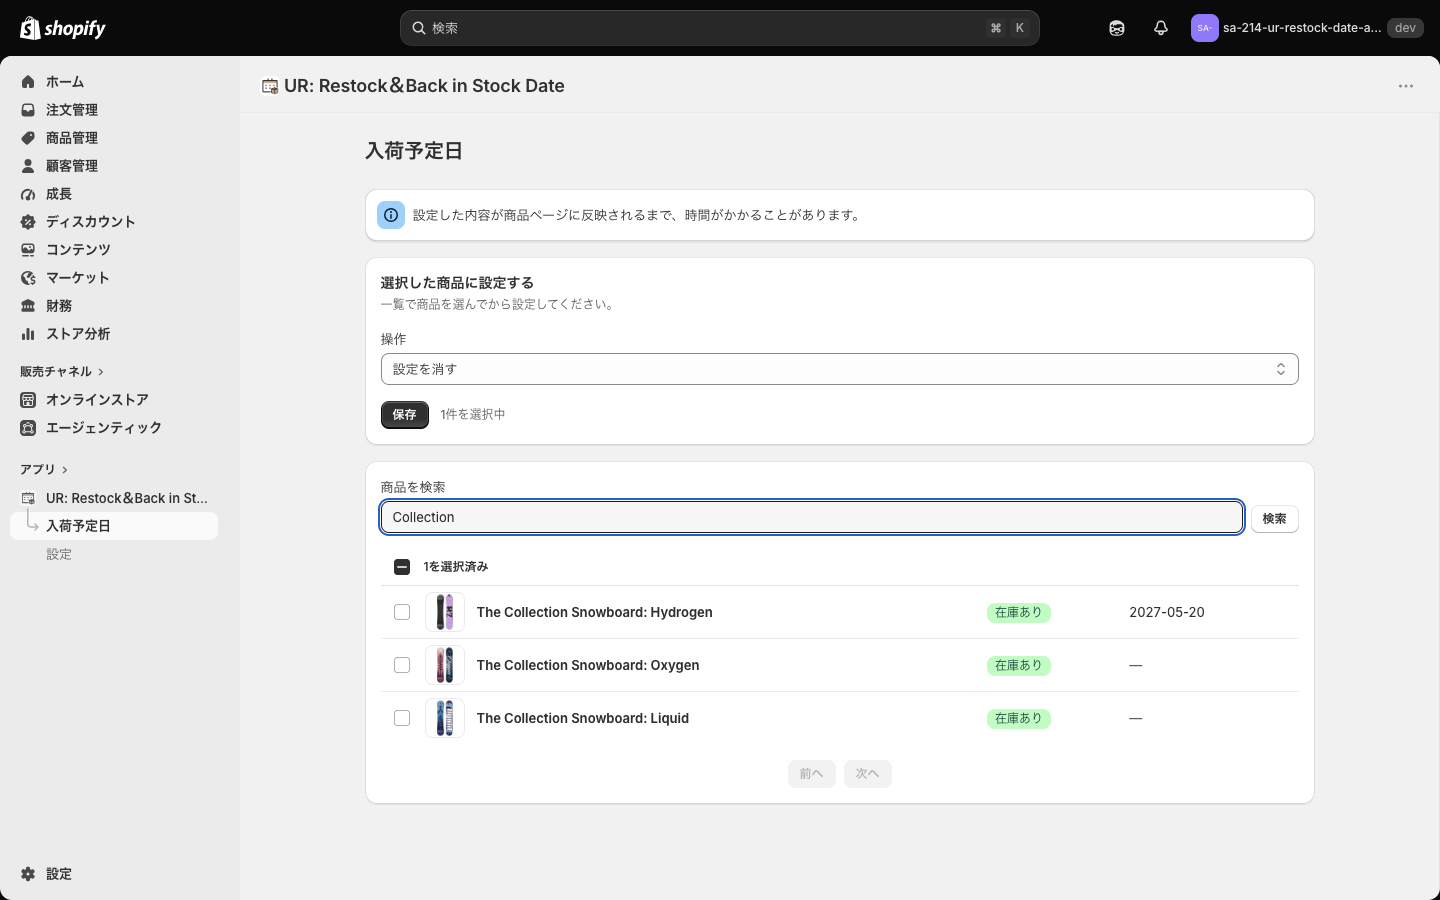This screenshot has width=1440, height=900.
Task: Click the Shopify logo
Action: (x=63, y=28)
